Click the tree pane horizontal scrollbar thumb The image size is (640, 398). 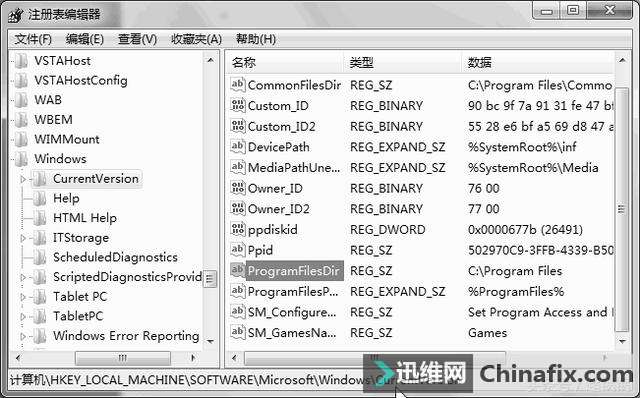[123, 358]
